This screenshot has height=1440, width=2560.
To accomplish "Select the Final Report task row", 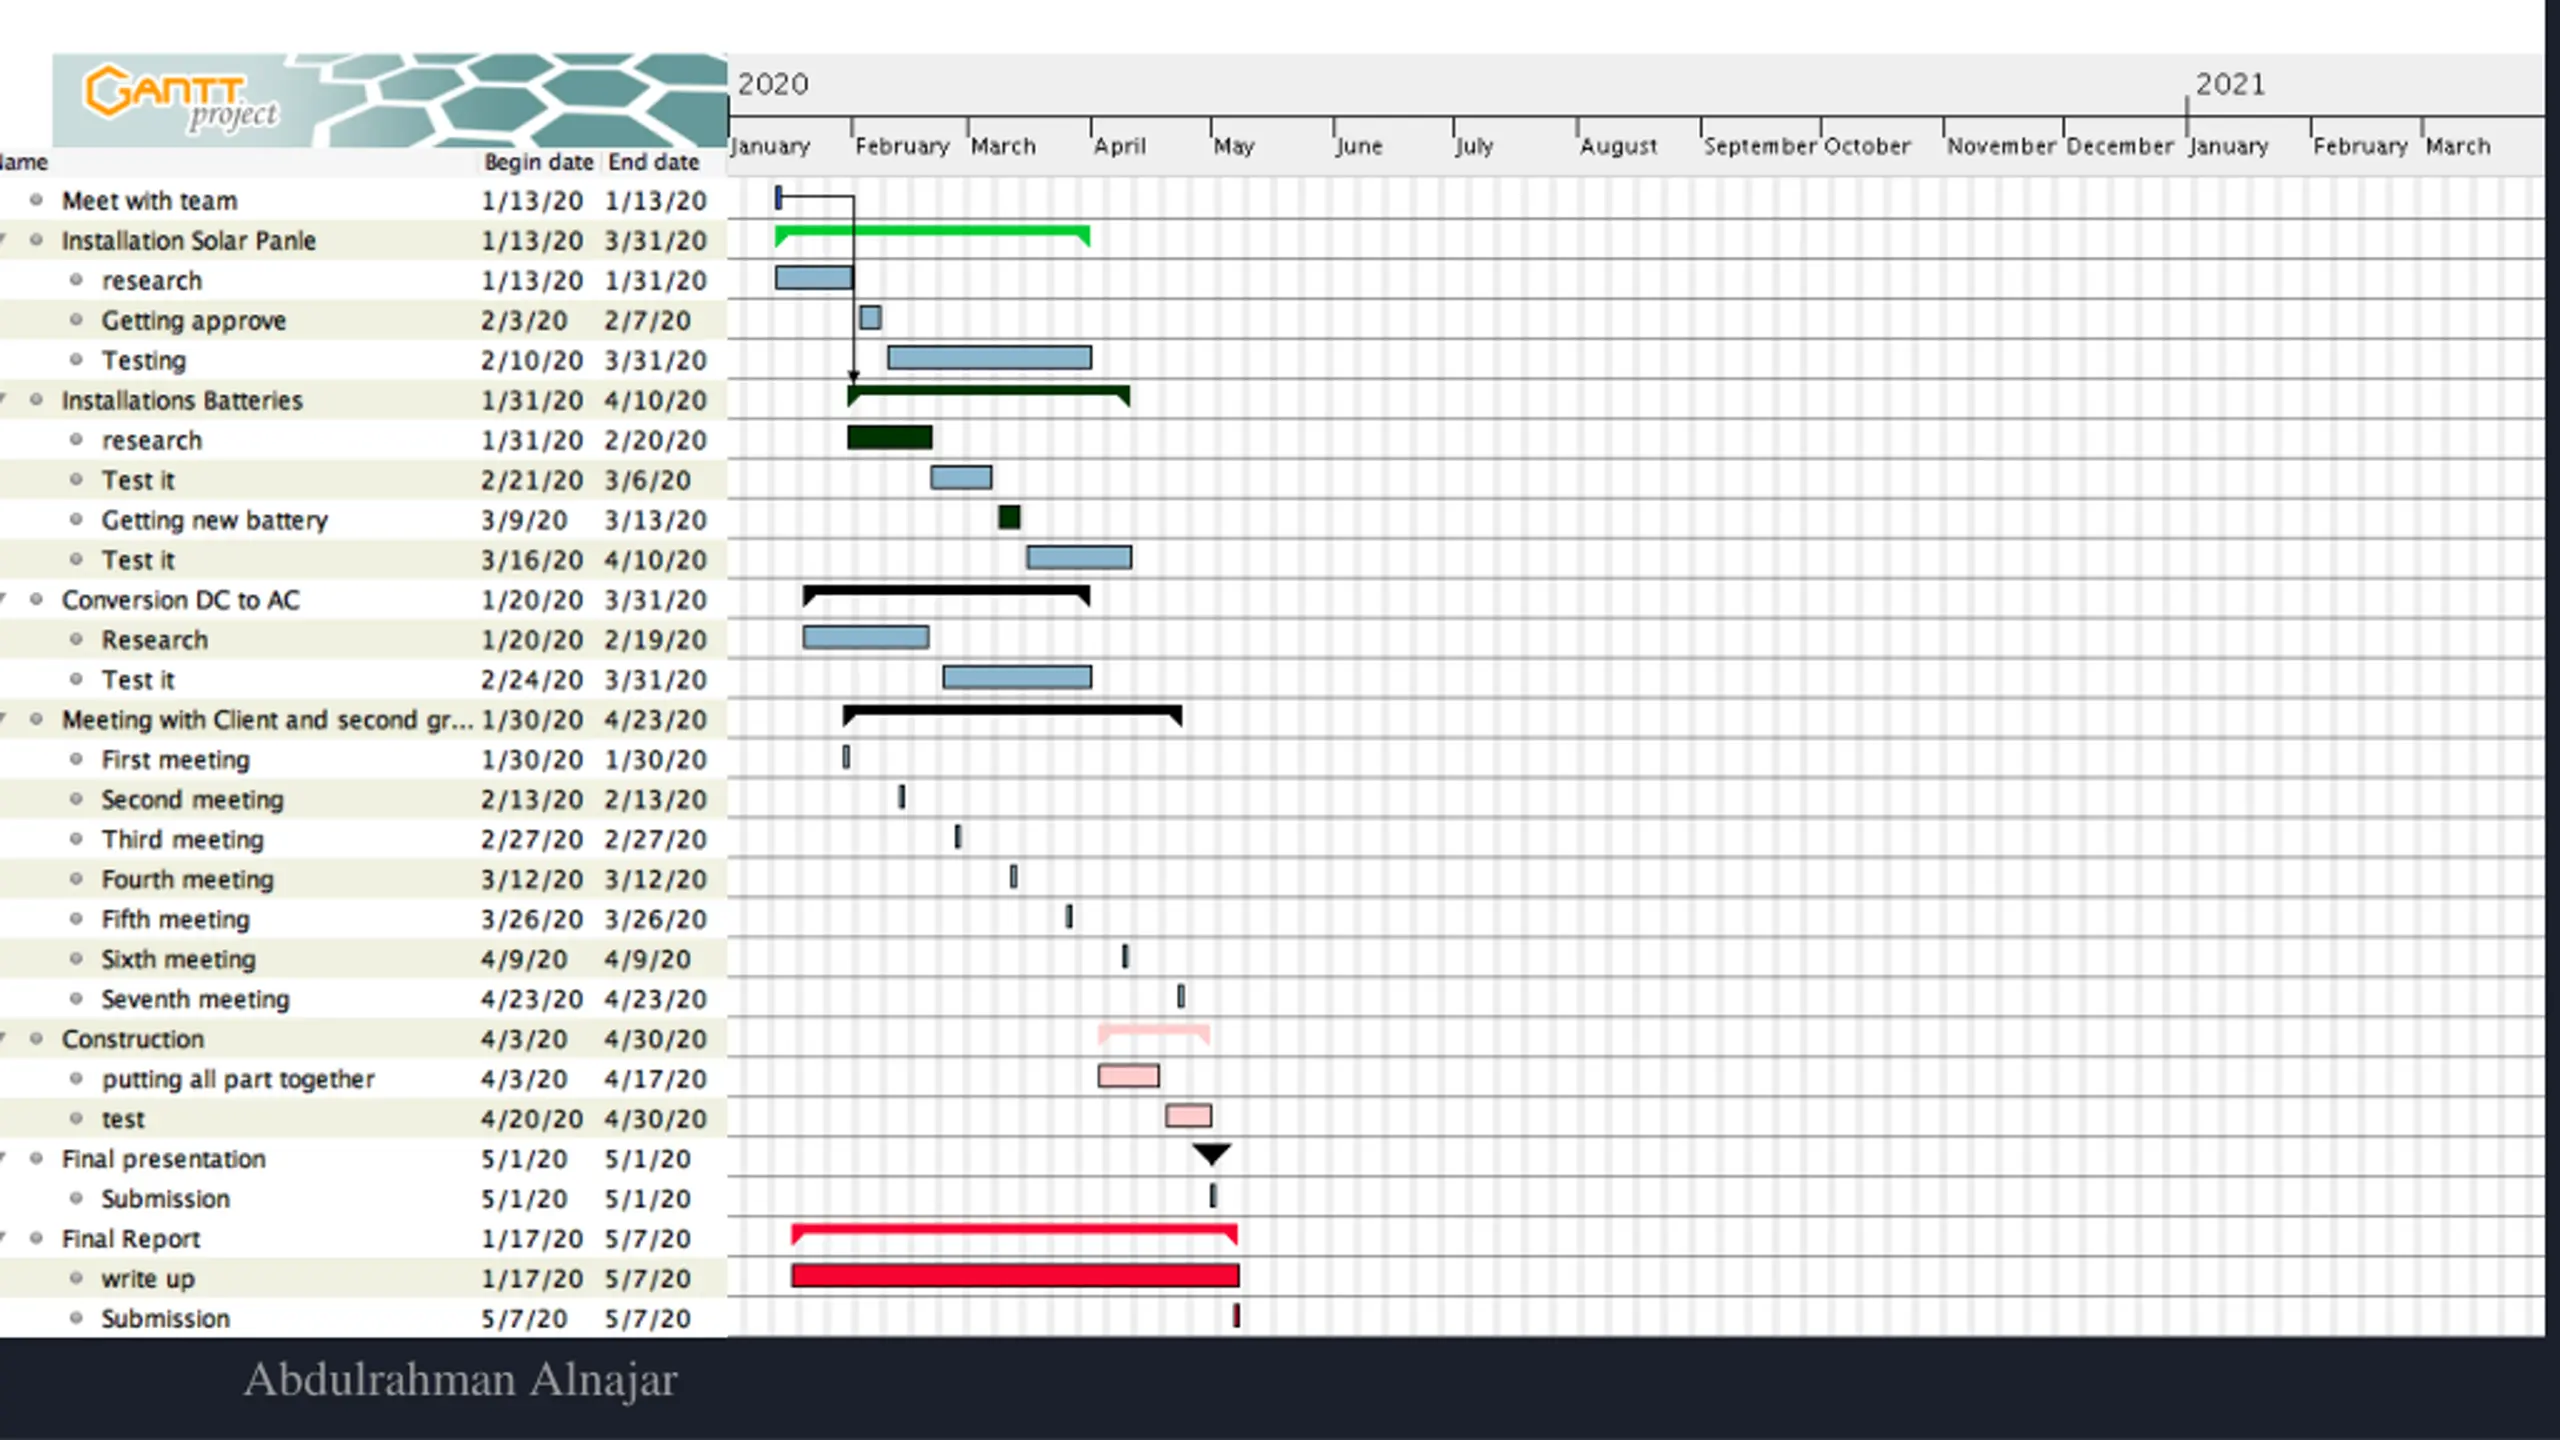I will [x=131, y=1239].
